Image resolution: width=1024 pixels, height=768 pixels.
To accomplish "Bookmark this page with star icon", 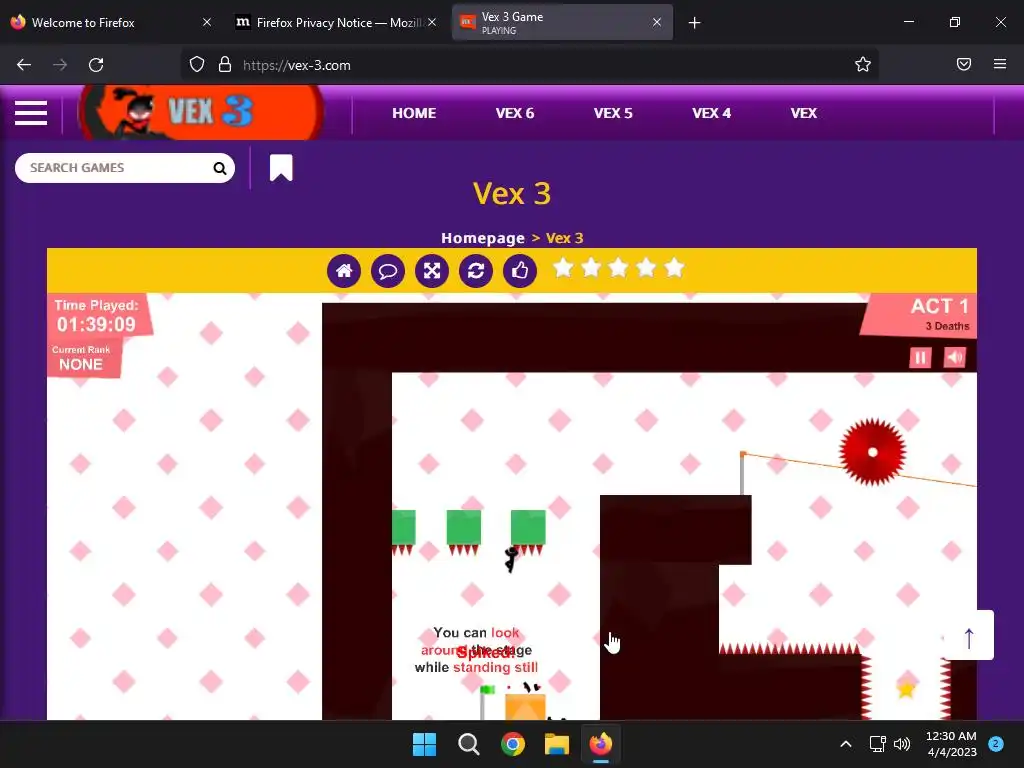I will [x=863, y=65].
